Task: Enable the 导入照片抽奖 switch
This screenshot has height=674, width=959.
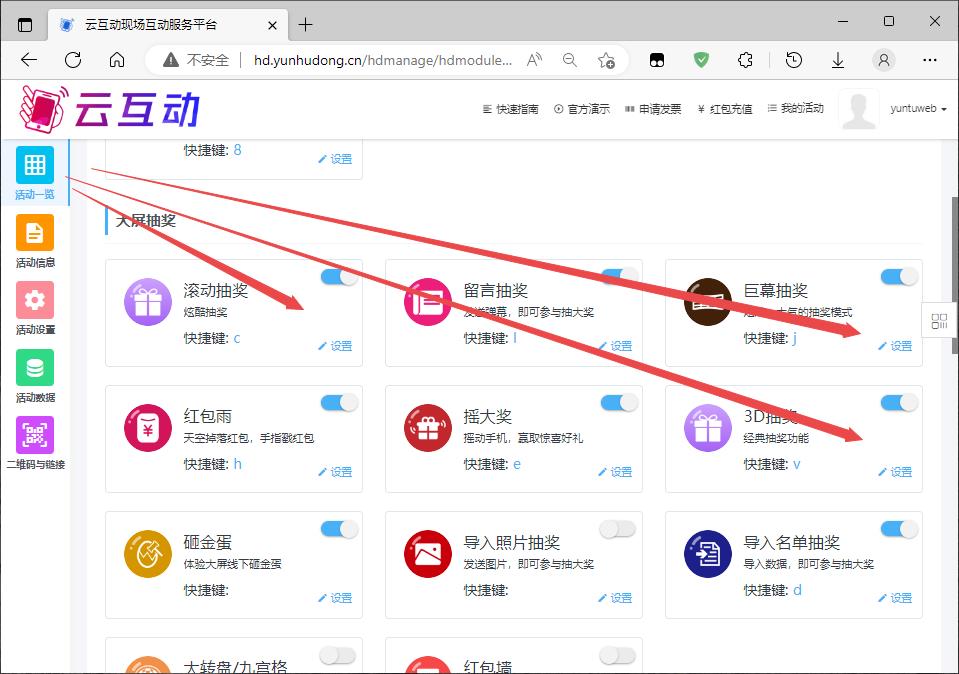Action: [618, 529]
